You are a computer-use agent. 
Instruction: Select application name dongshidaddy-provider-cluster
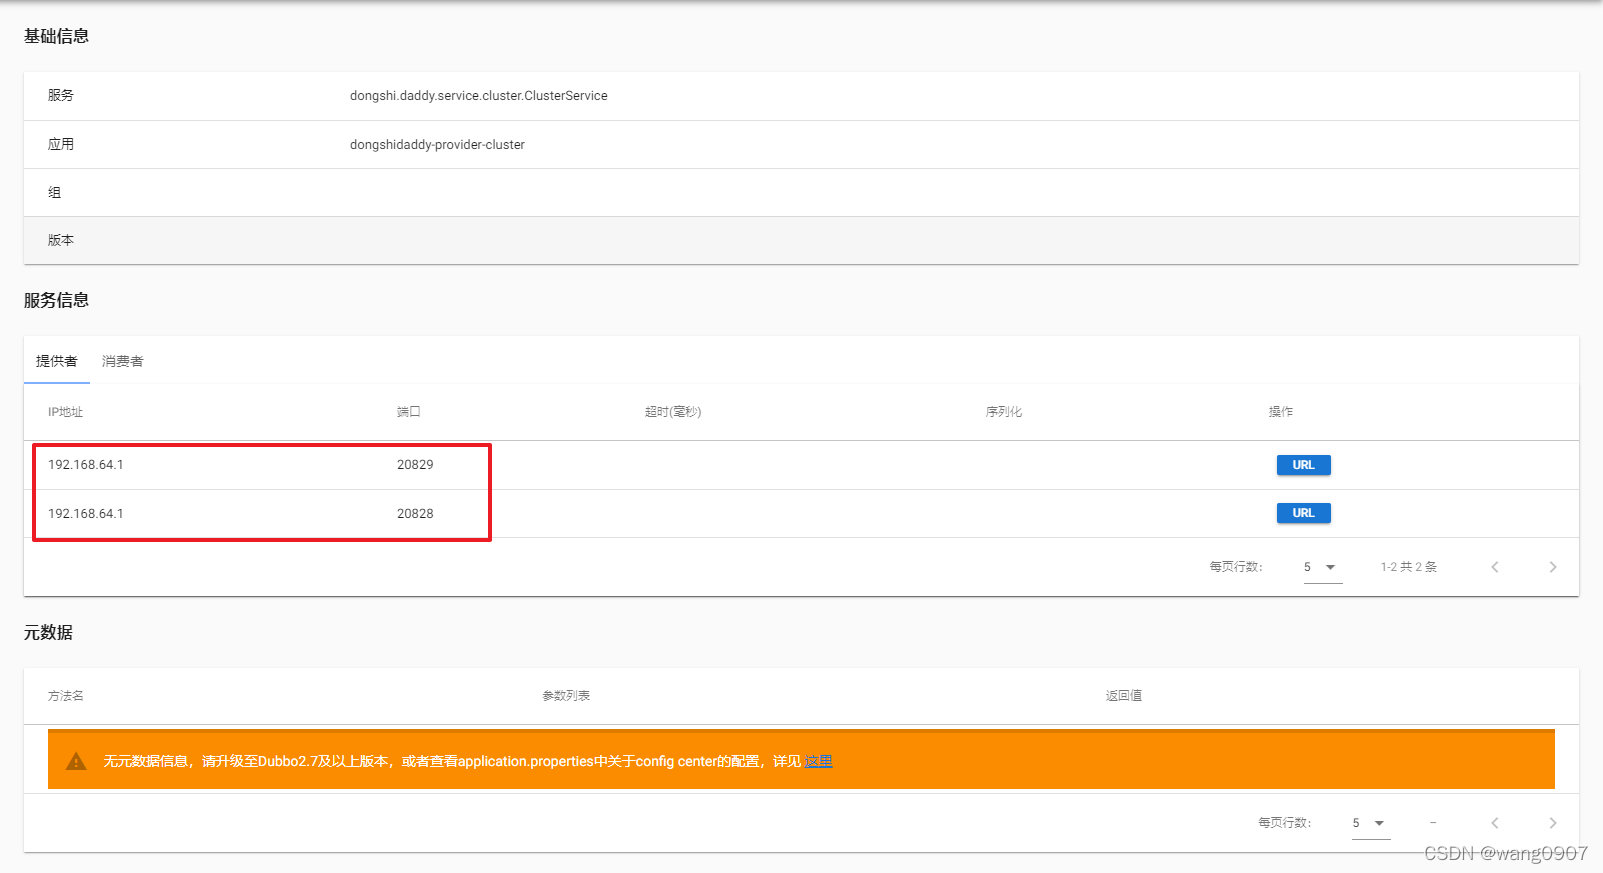click(437, 145)
